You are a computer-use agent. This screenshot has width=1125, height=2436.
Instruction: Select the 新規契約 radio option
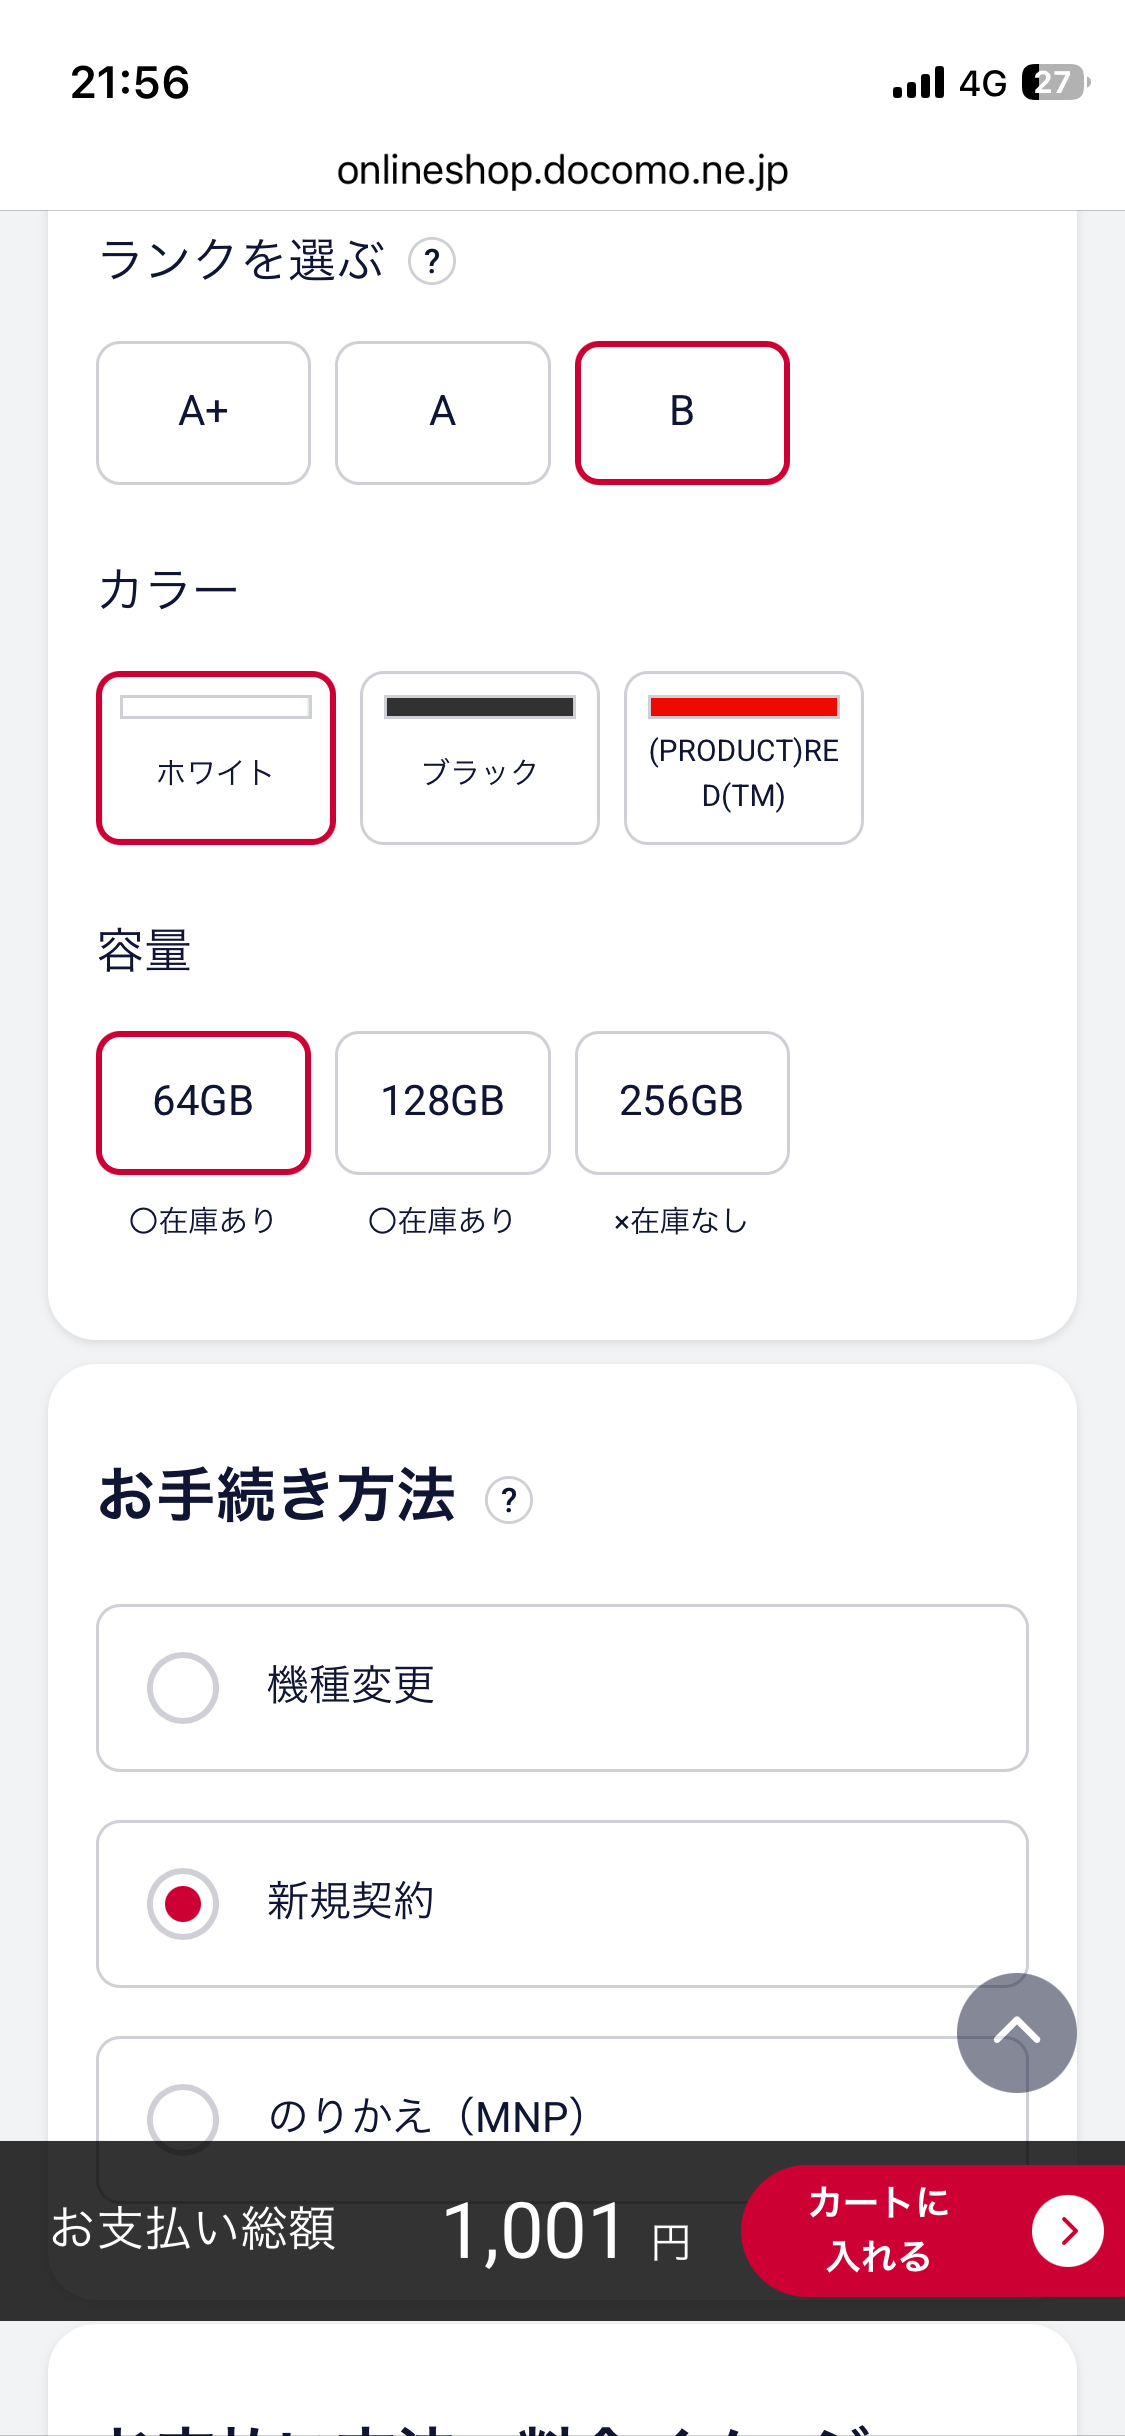point(183,1903)
